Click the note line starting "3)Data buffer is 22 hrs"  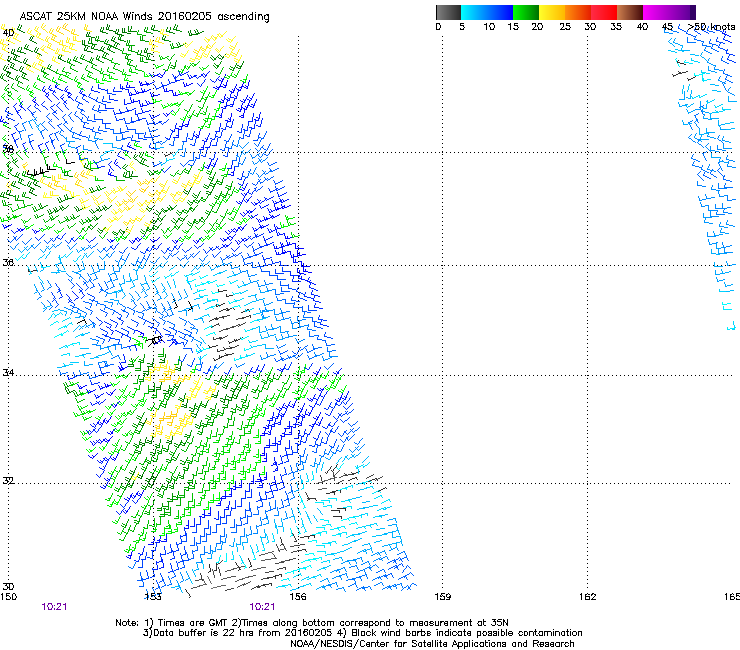(x=362, y=633)
